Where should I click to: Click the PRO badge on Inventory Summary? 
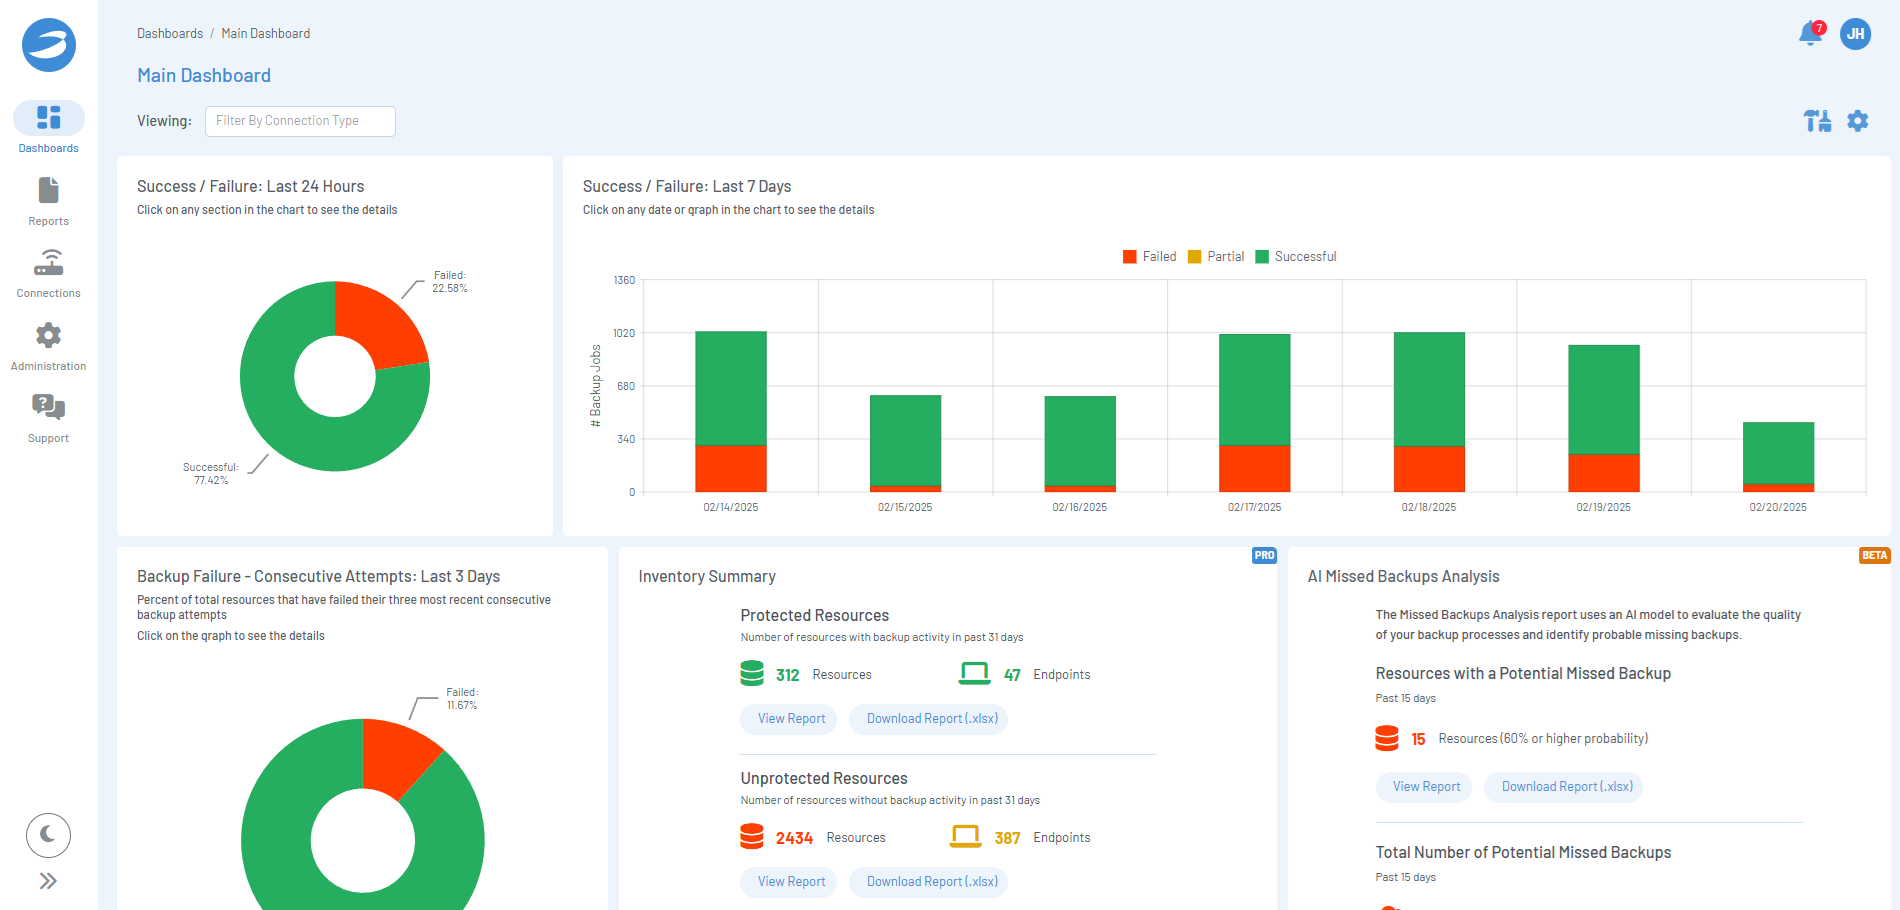pos(1264,555)
